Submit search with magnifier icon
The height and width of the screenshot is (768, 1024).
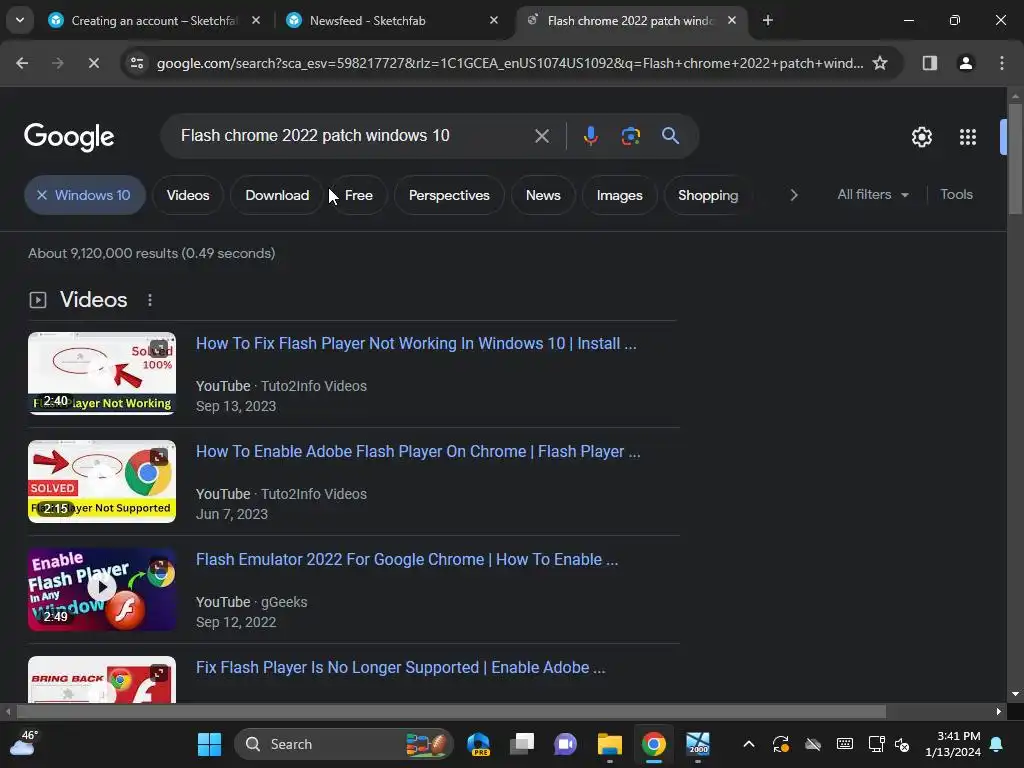pyautogui.click(x=671, y=136)
